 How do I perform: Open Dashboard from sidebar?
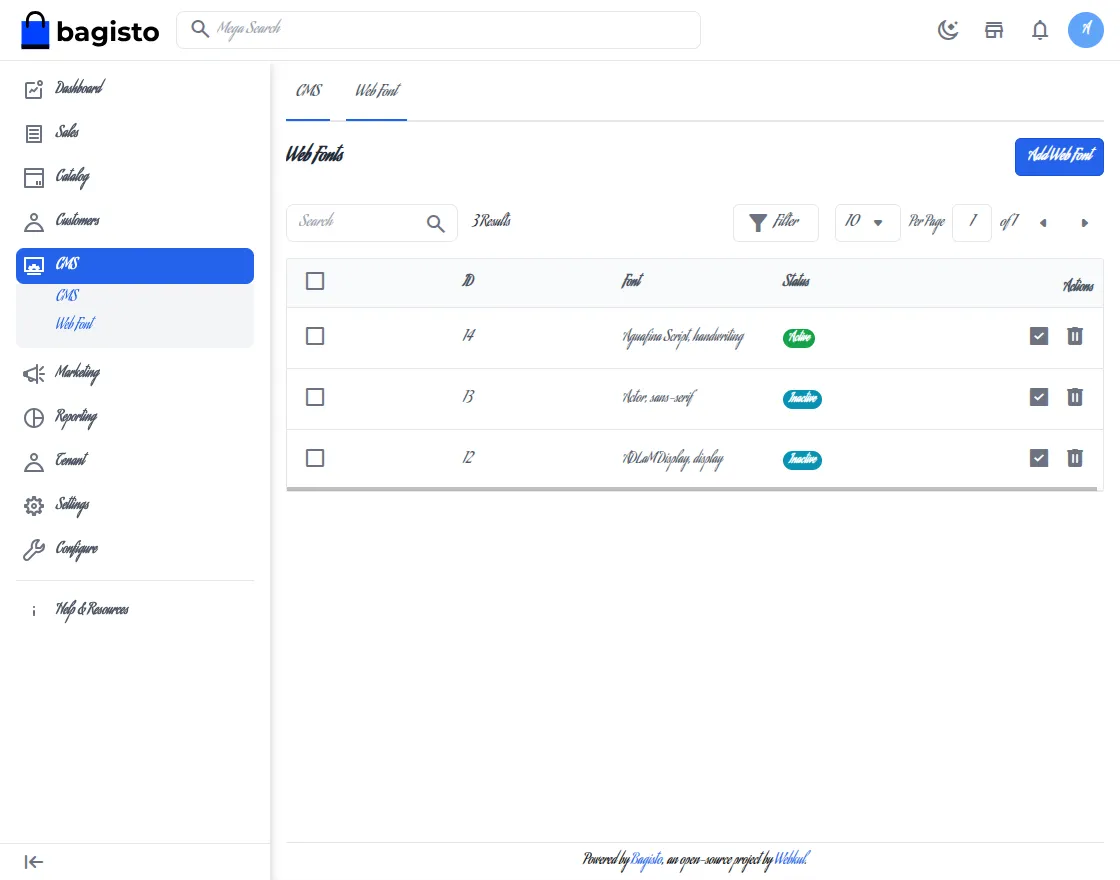click(x=134, y=89)
